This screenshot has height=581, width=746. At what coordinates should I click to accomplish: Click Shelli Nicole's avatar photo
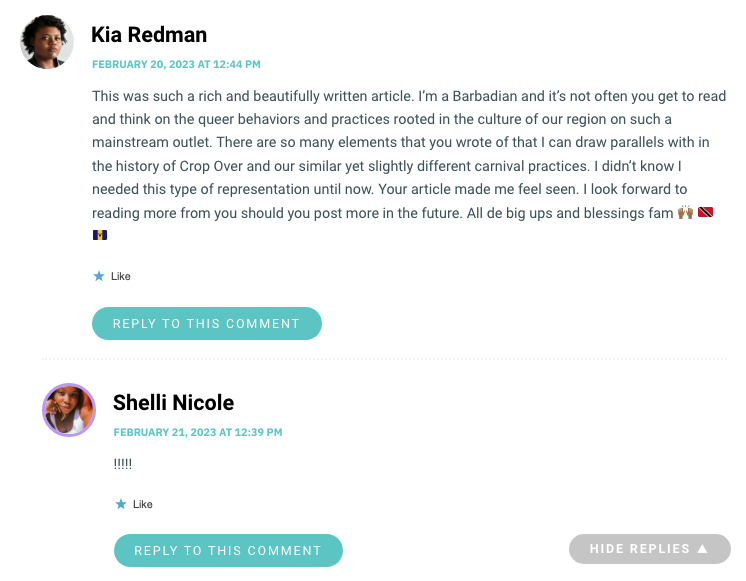[69, 410]
